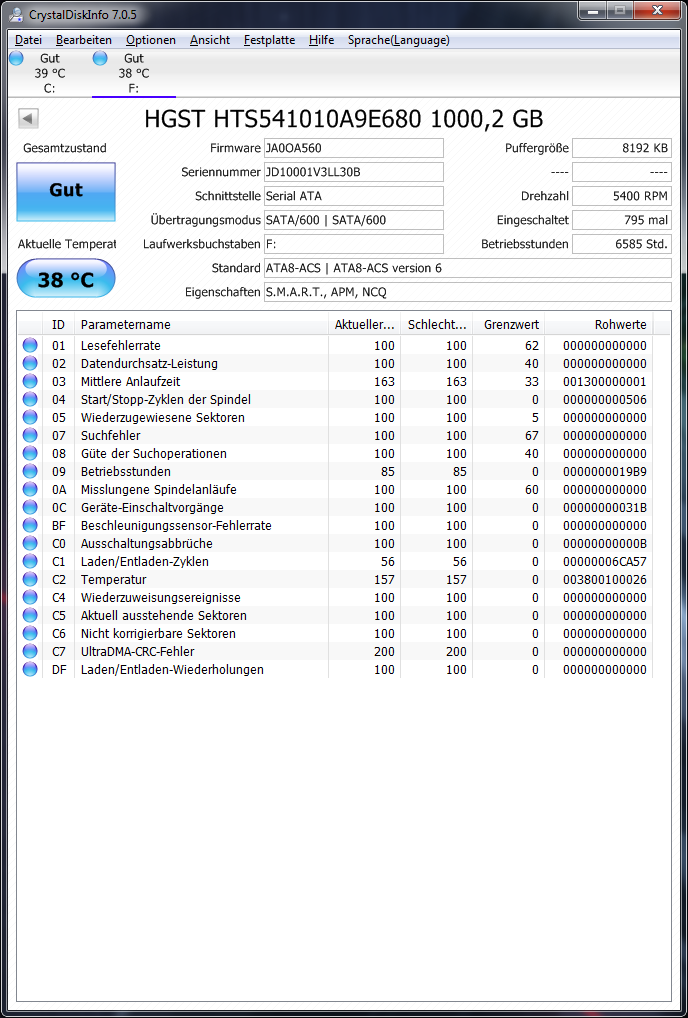Click the HGST HTS541010A9E680 disk title
Image resolution: width=688 pixels, height=1018 pixels.
coord(343,119)
